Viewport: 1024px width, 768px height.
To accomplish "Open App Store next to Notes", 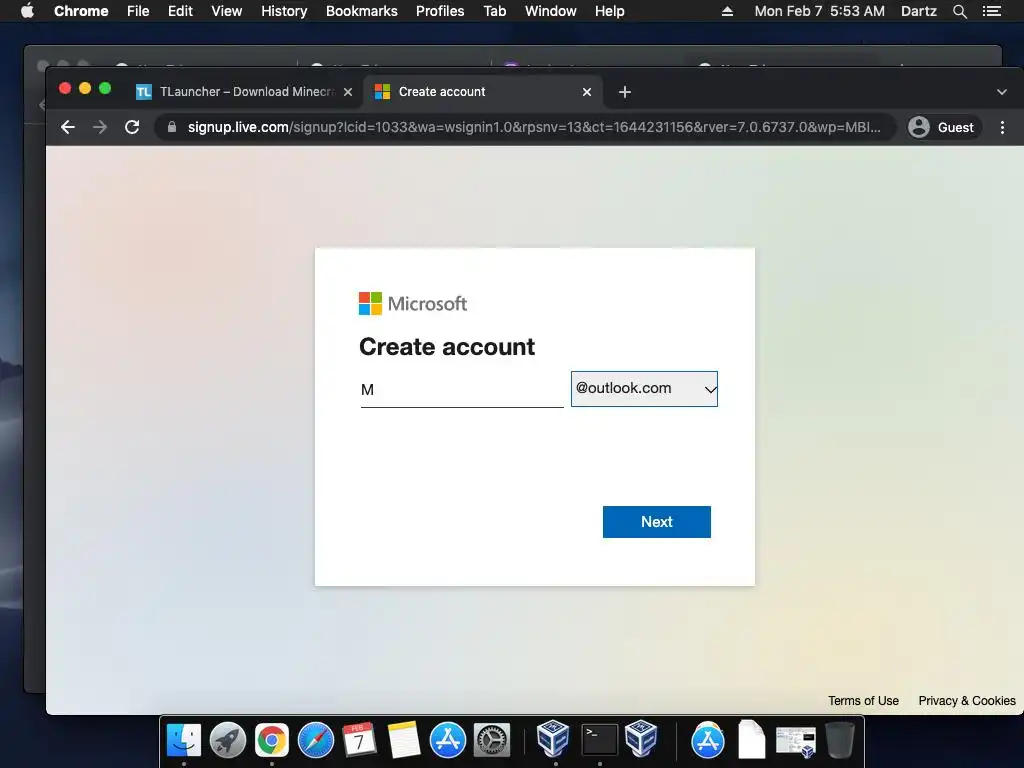I will coord(447,740).
